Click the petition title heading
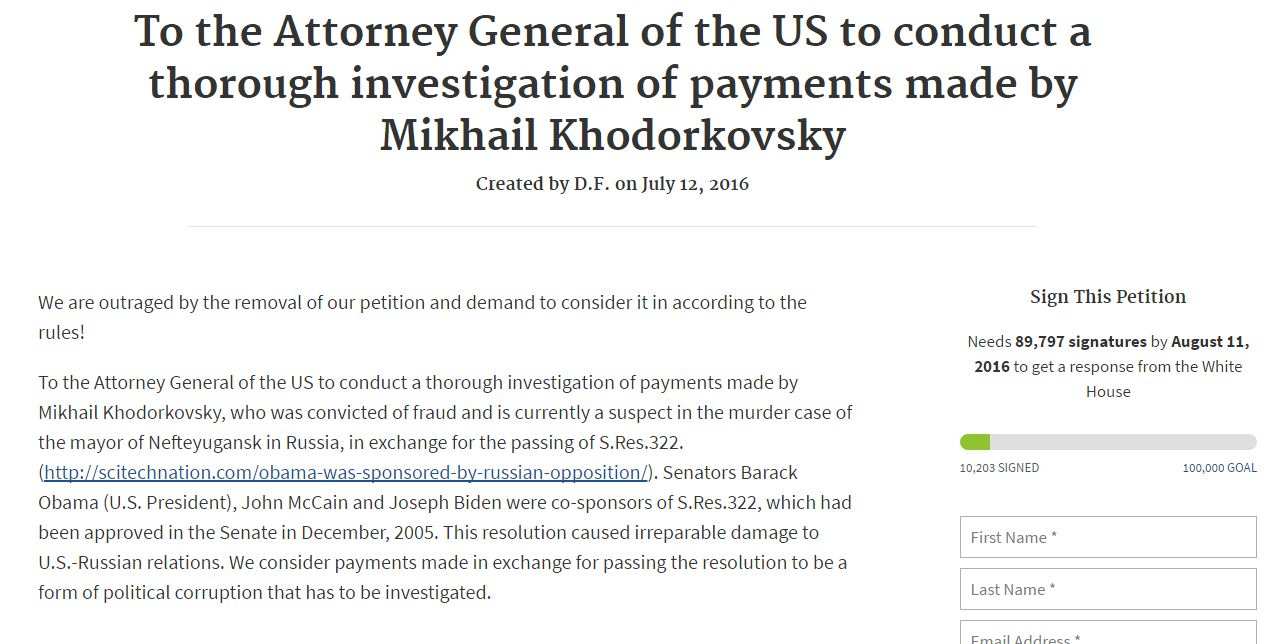The image size is (1269, 644). click(x=612, y=84)
